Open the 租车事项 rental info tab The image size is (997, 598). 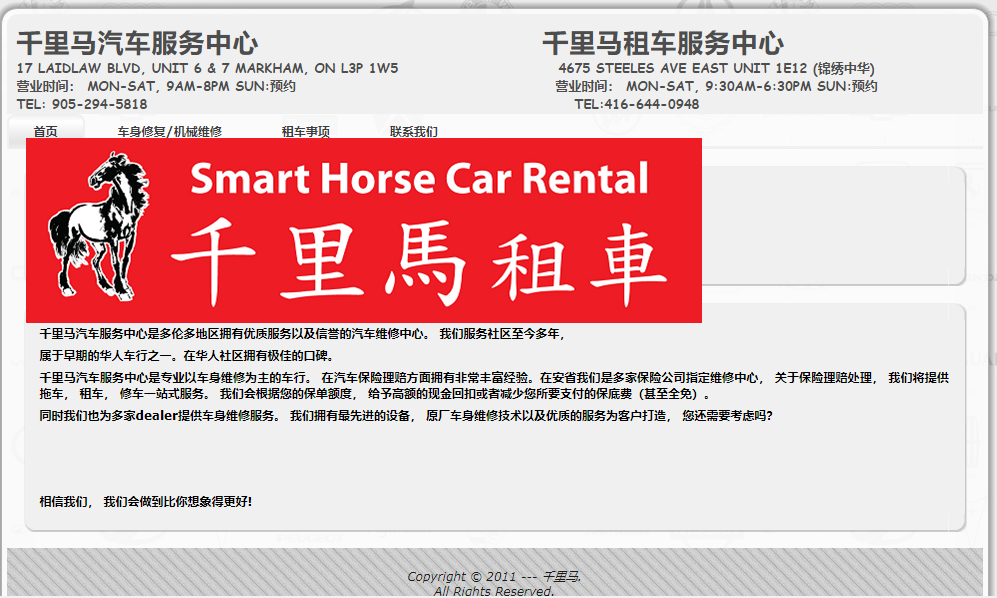(305, 131)
